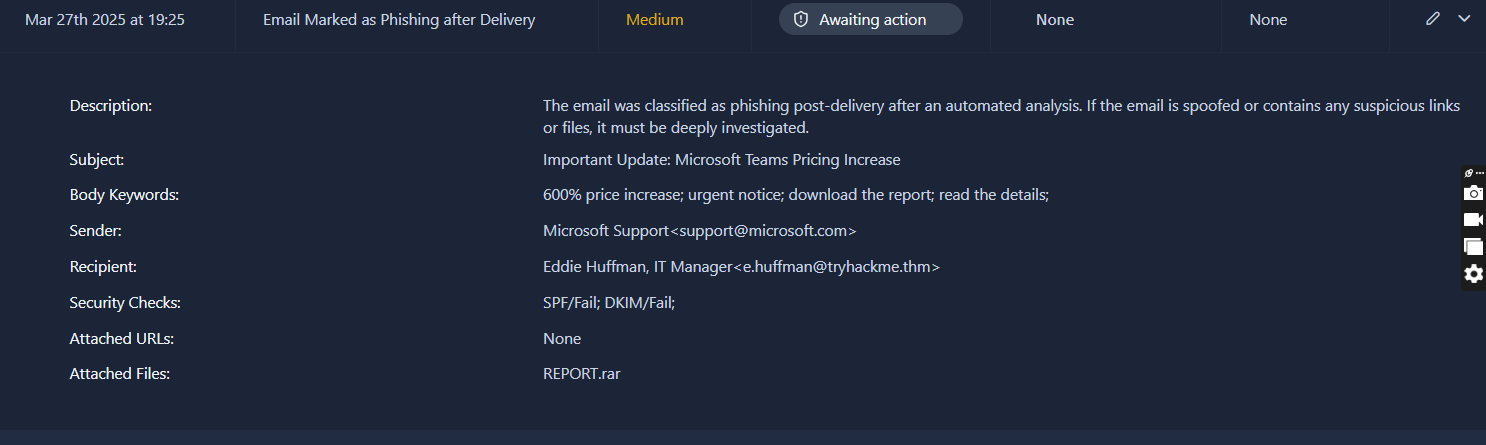Image resolution: width=1486 pixels, height=445 pixels.
Task: Click the small pin icon atop the side toolbar
Action: click(x=1468, y=173)
